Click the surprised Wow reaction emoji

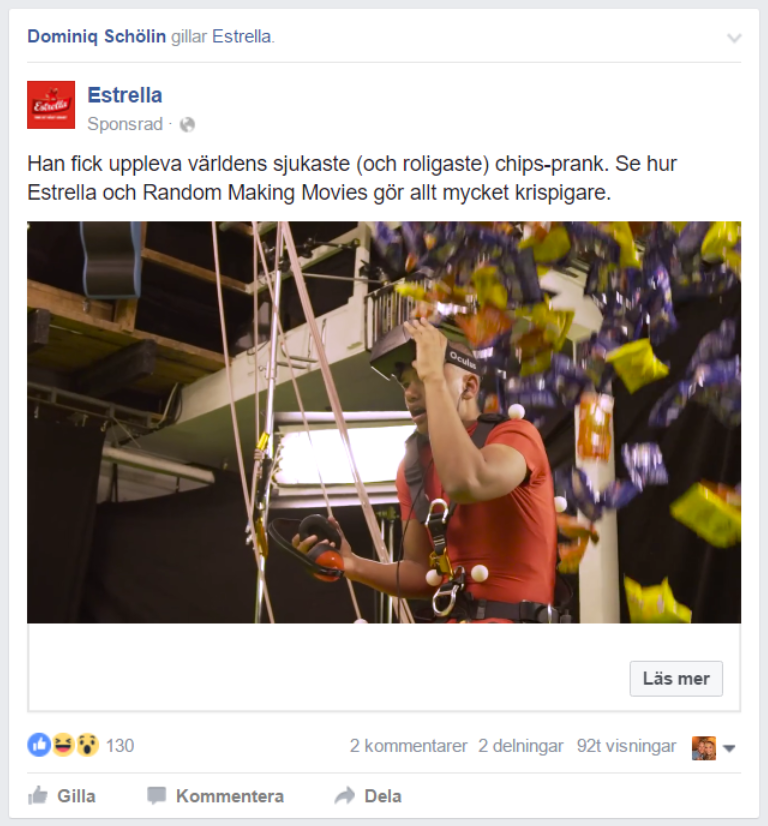tap(87, 745)
